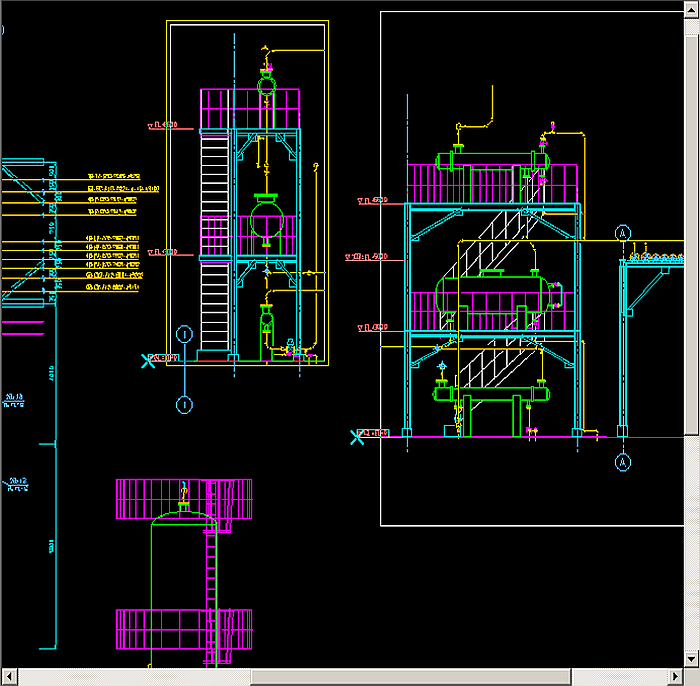The height and width of the screenshot is (686, 700).
Task: Select lower magenta platform on bottom tower
Action: (x=183, y=630)
